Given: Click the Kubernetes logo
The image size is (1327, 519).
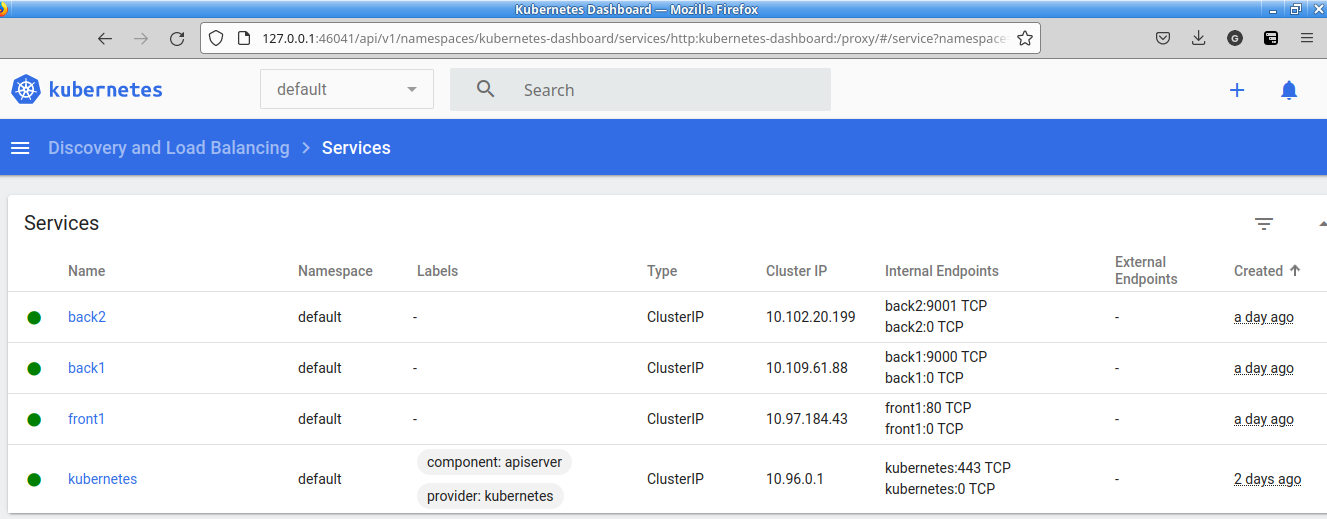Looking at the screenshot, I should pos(87,89).
